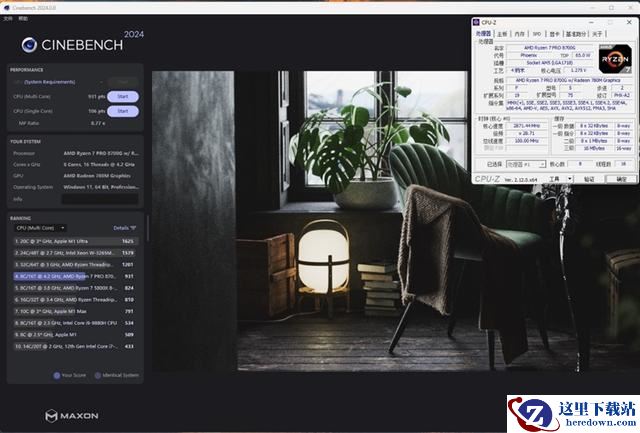This screenshot has height=433, width=640.
Task: Click the Ryzen 7 logo in CPU-Z
Action: pos(615,59)
